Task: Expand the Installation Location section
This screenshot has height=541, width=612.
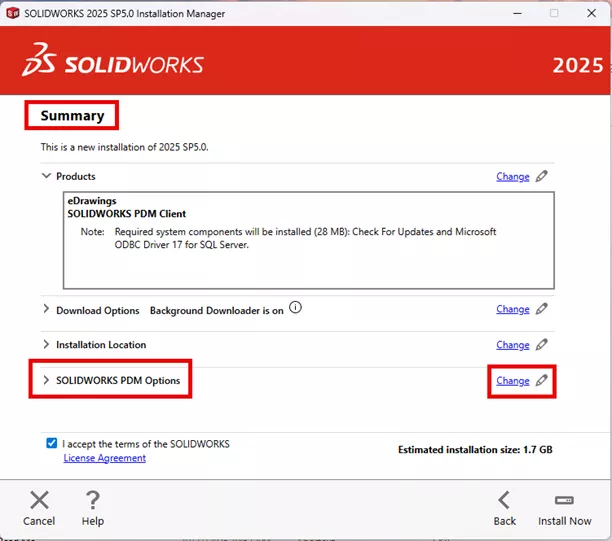Action: coord(46,344)
